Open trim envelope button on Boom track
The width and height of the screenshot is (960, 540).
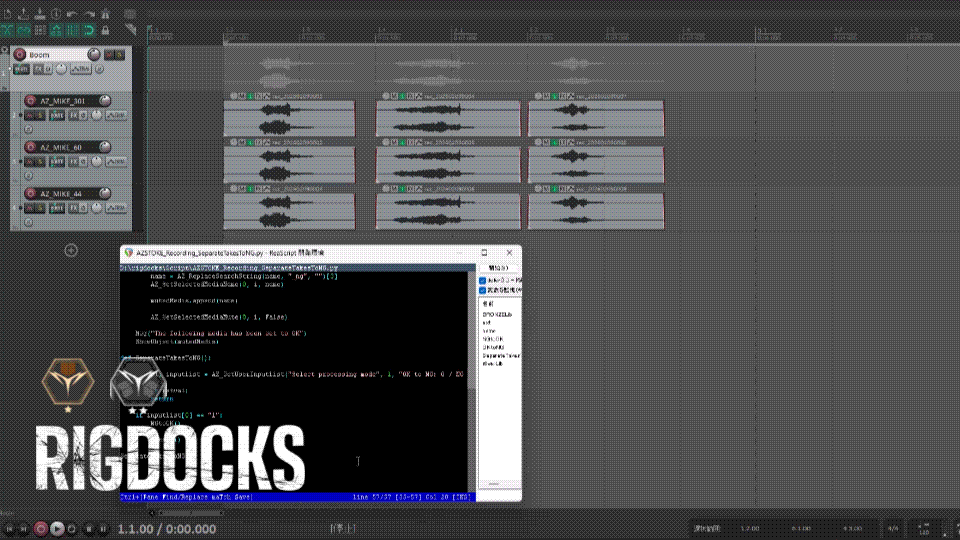click(x=81, y=69)
